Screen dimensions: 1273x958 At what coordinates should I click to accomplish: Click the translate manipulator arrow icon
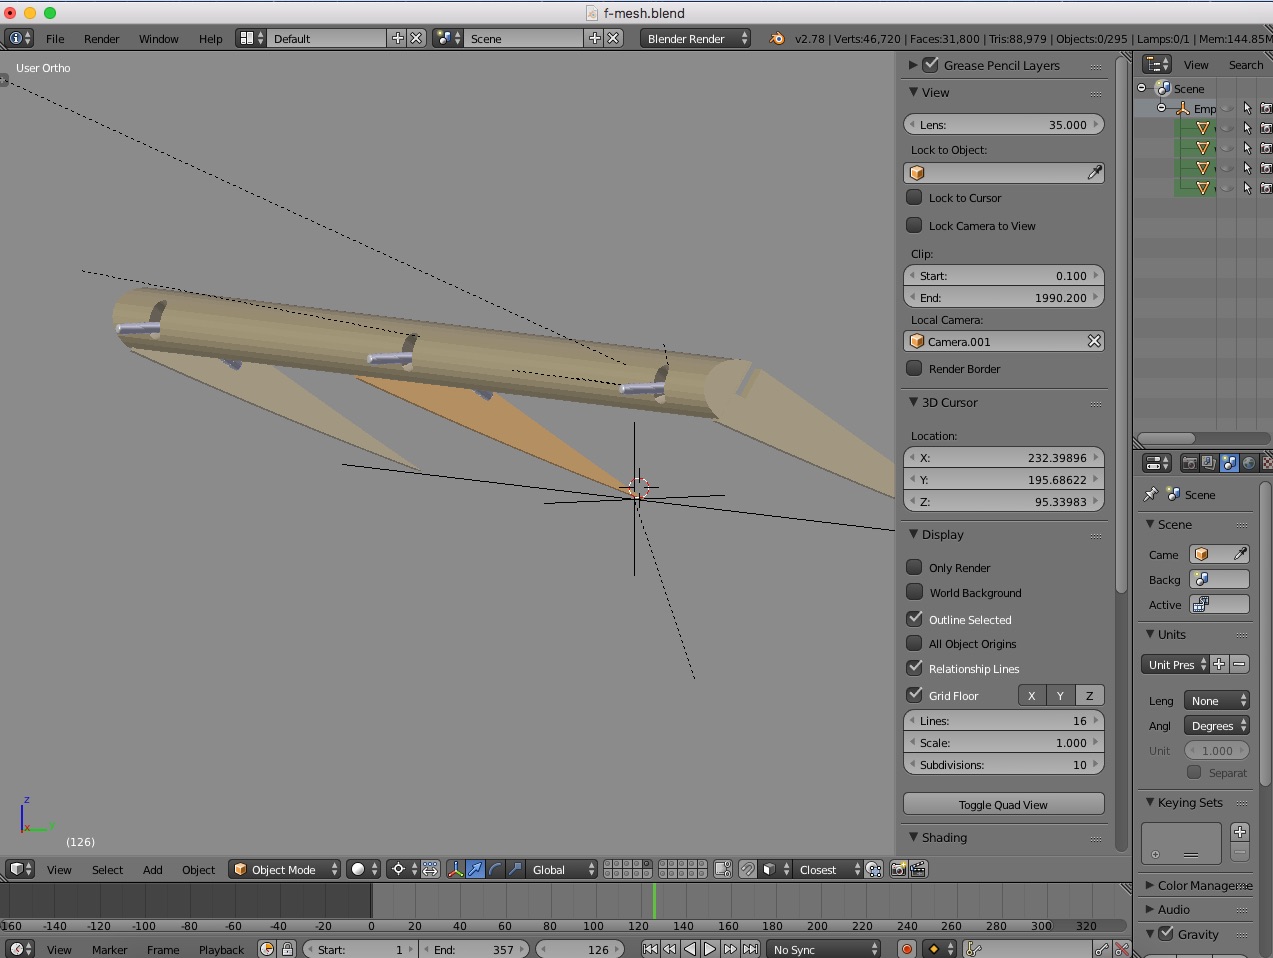475,870
